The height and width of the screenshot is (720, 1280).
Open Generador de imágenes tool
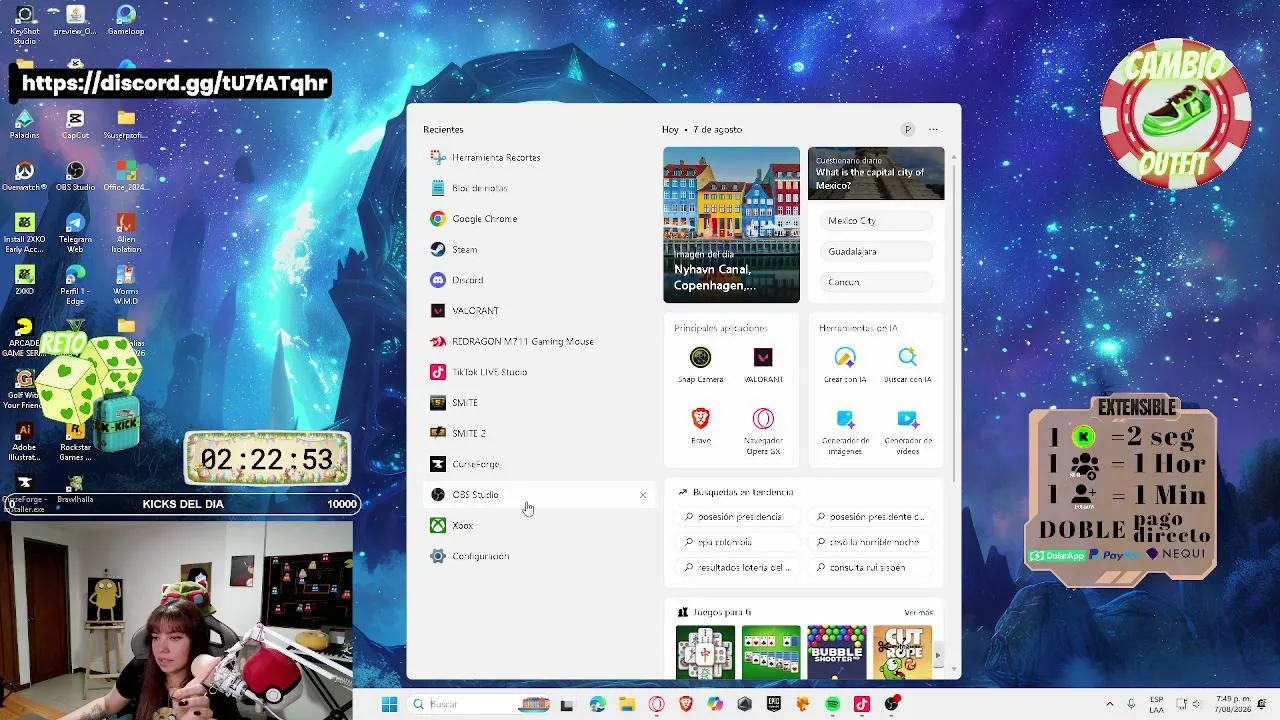tap(845, 431)
